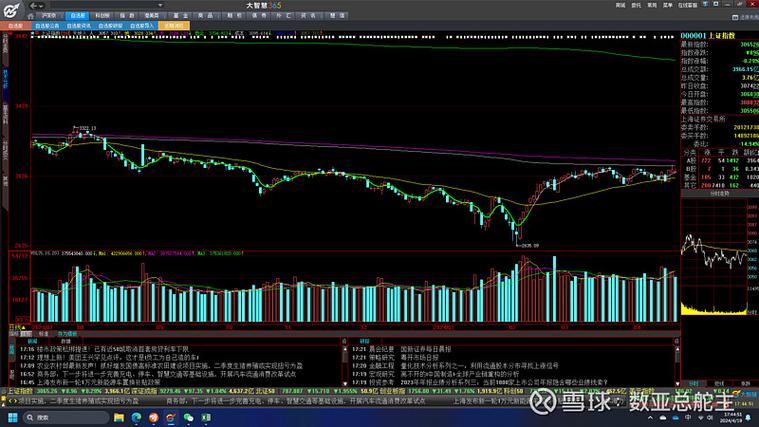Open WeChat from taskbar

tap(188, 417)
